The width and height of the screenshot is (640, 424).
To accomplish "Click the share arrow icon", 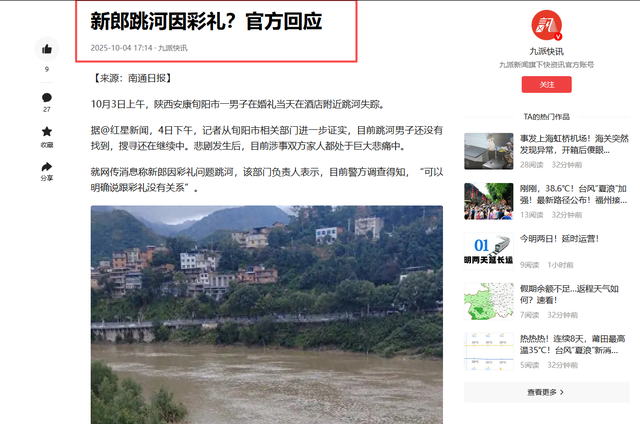I will tap(47, 166).
